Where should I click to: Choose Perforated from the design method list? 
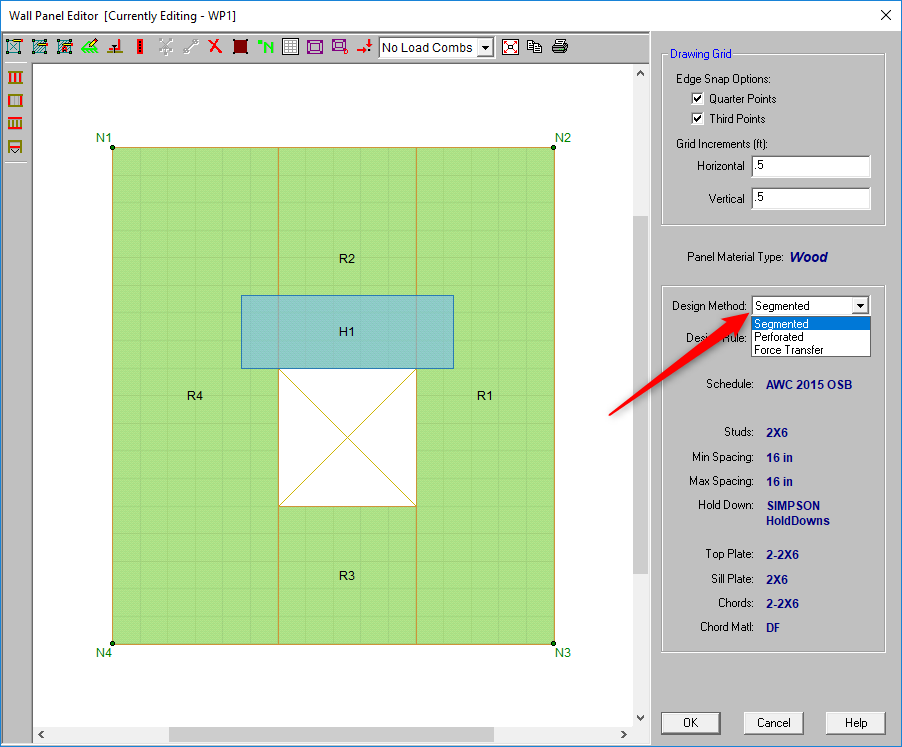(811, 337)
